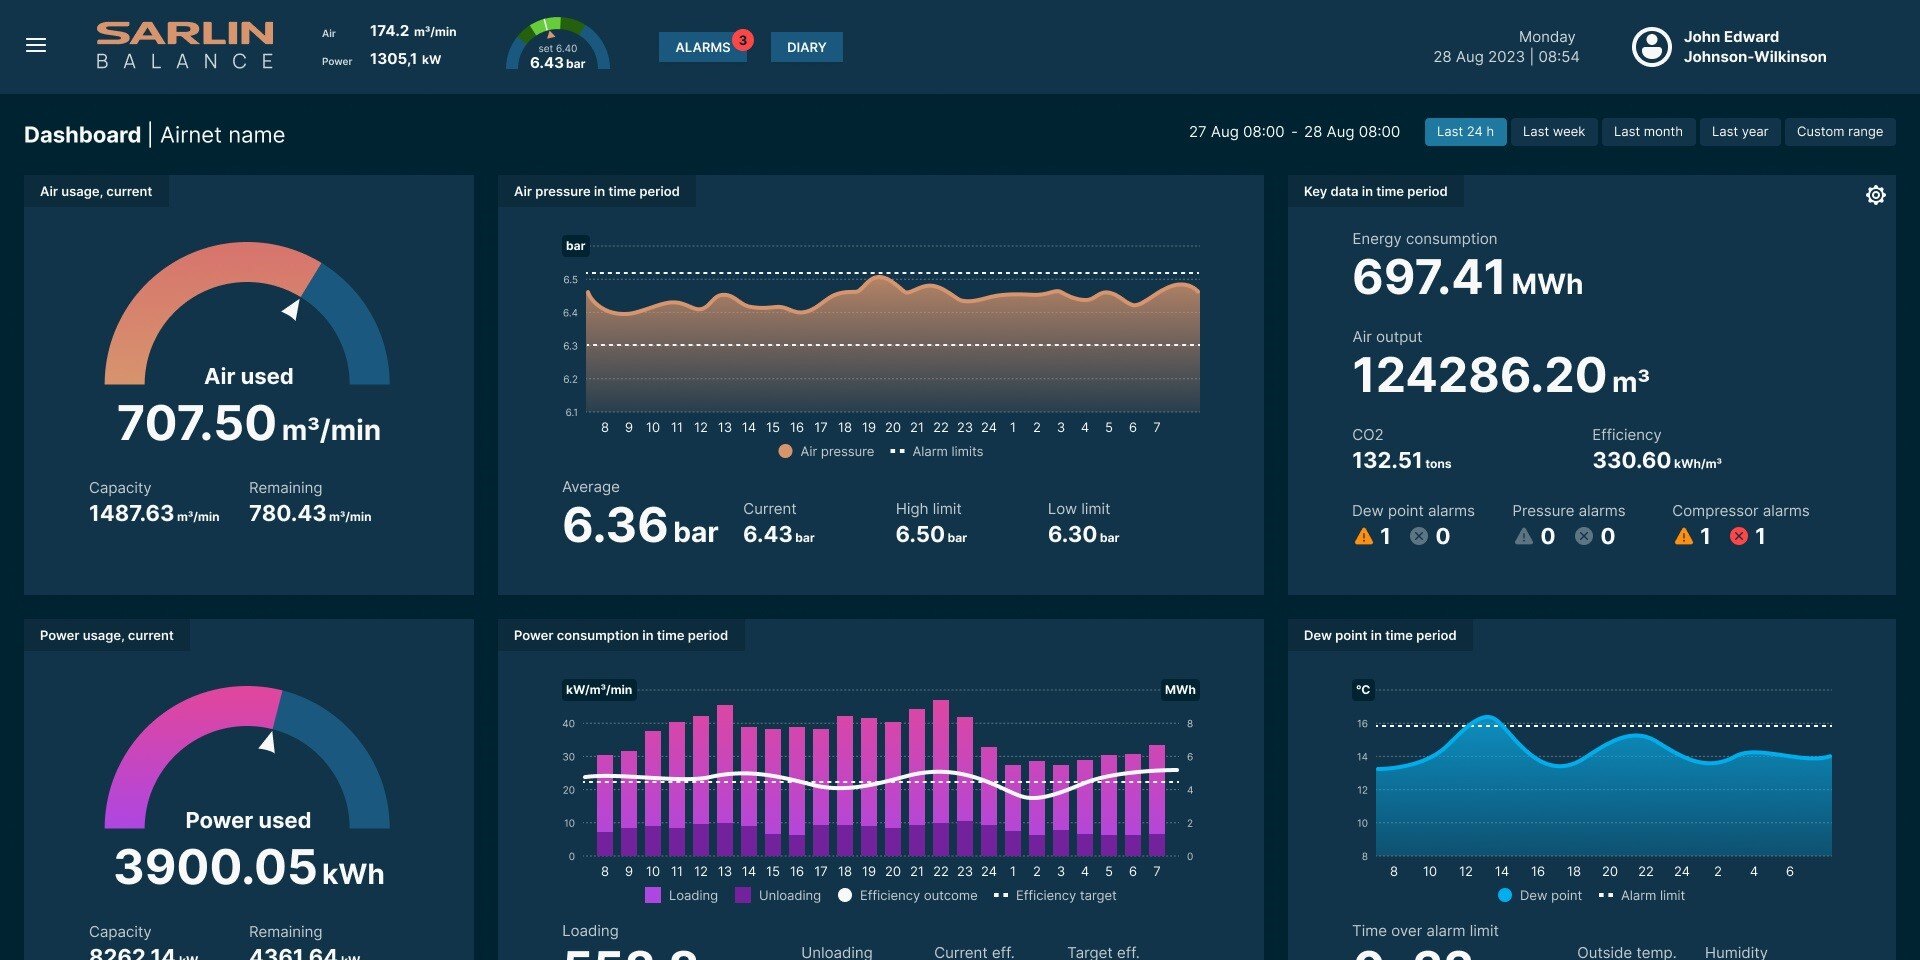Click the Dew point warning triangle icon
The width and height of the screenshot is (1920, 960).
pos(1363,537)
